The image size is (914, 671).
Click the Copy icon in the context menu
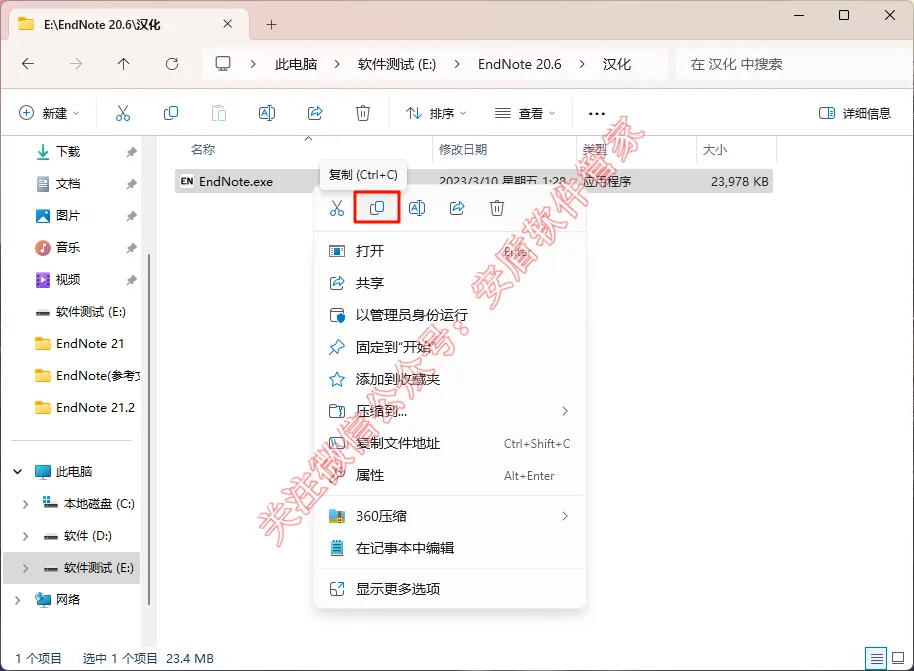377,208
